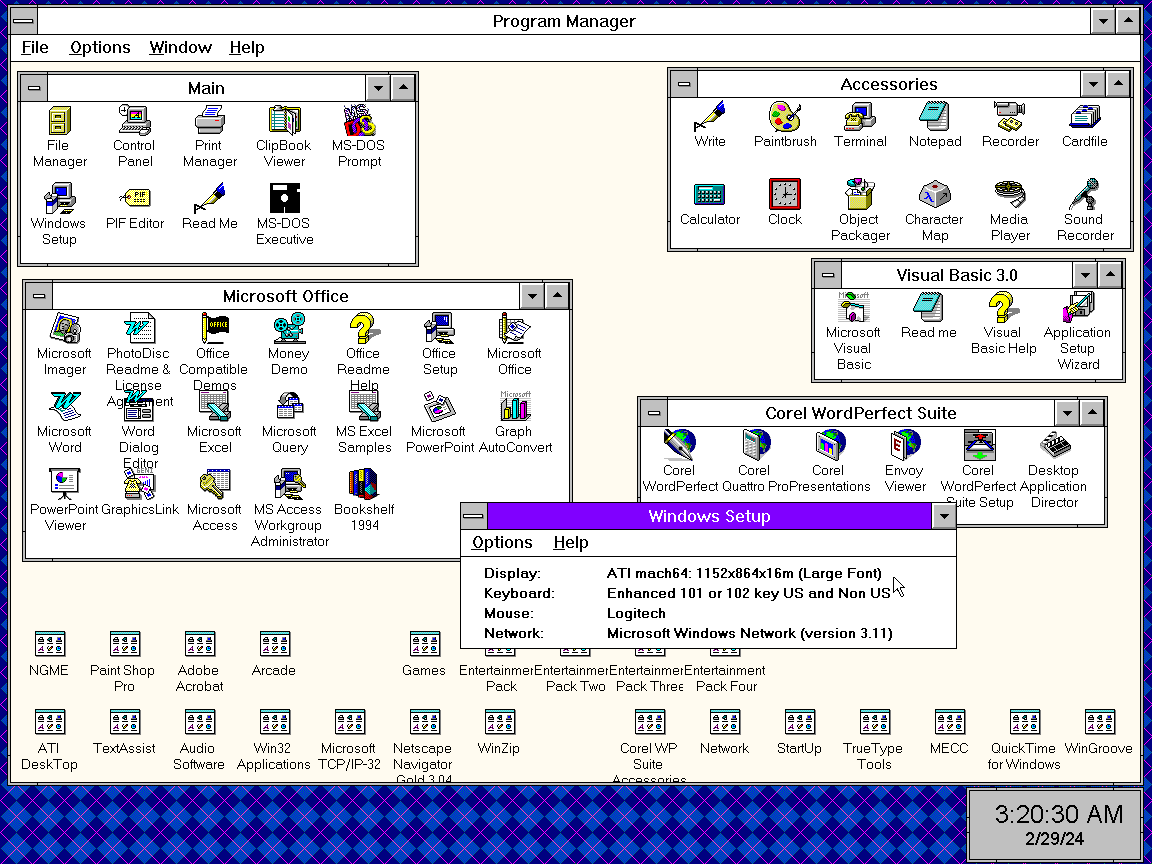Launch Control Panel from Main group
Image resolution: width=1152 pixels, height=864 pixels.
pos(134,120)
